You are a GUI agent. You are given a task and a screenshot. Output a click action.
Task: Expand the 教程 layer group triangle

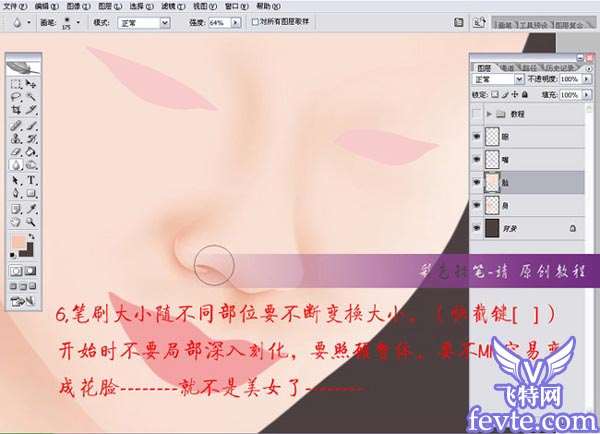(x=489, y=114)
